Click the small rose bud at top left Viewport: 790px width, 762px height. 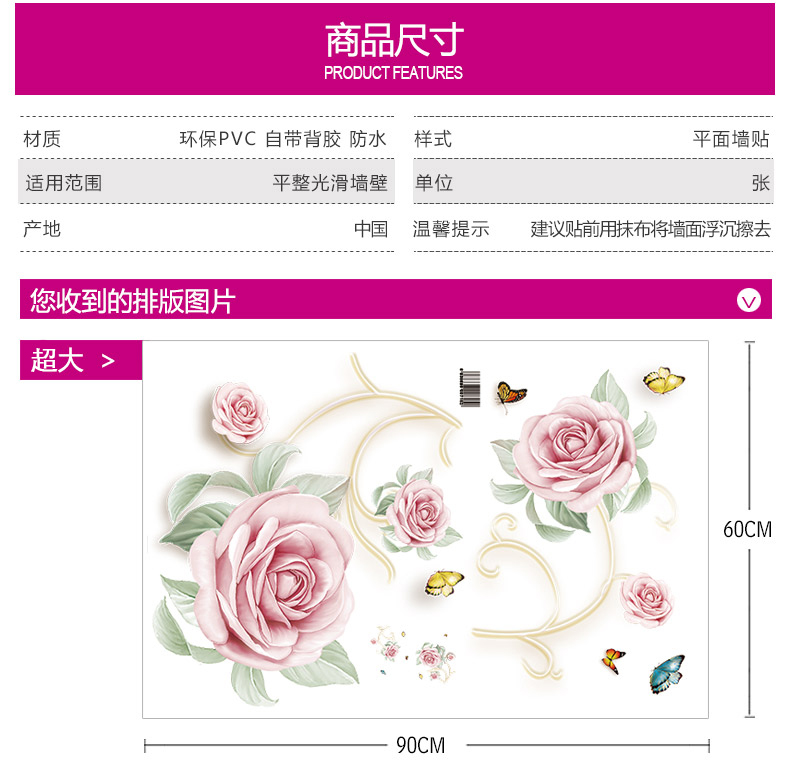click(240, 412)
